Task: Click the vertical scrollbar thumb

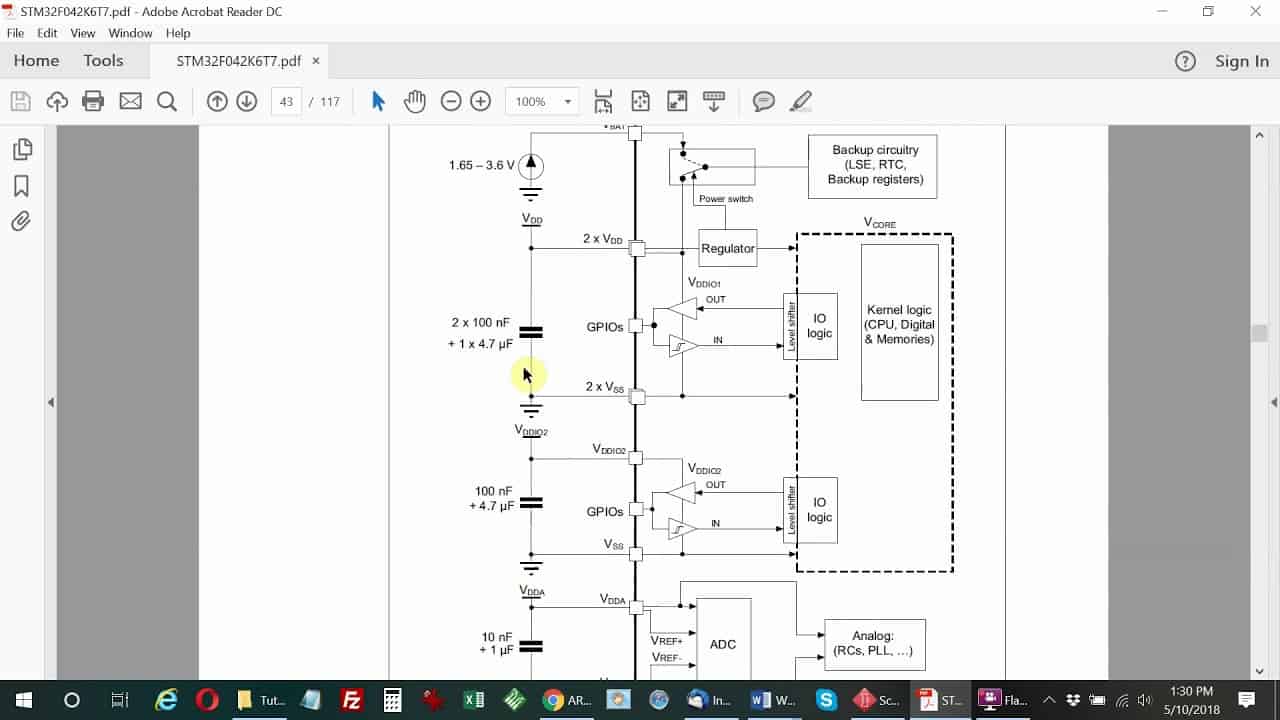Action: [1260, 334]
